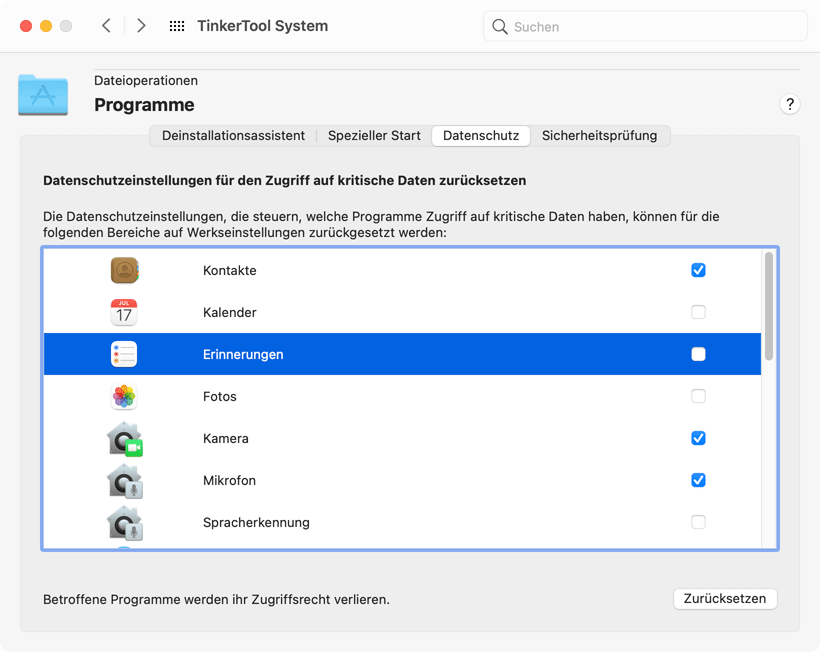The height and width of the screenshot is (652, 820).
Task: Switch to the Spezieller Start tab
Action: pos(374,135)
